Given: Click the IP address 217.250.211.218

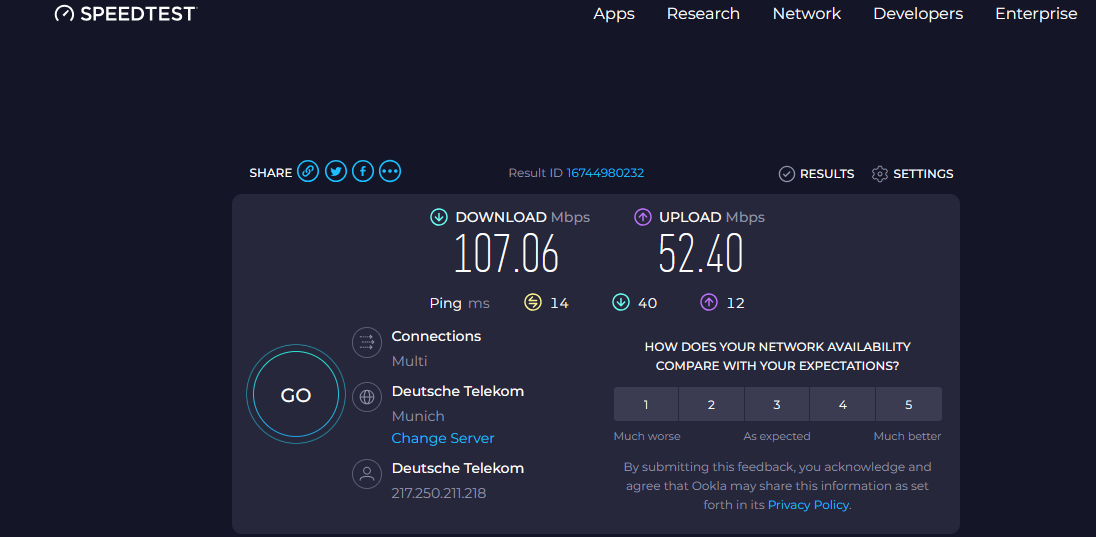Looking at the screenshot, I should (x=439, y=493).
